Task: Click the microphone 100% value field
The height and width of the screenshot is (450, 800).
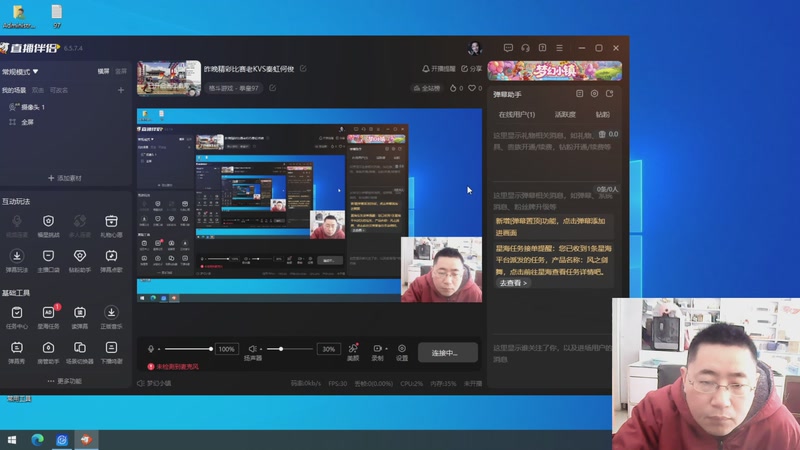Action: [227, 349]
